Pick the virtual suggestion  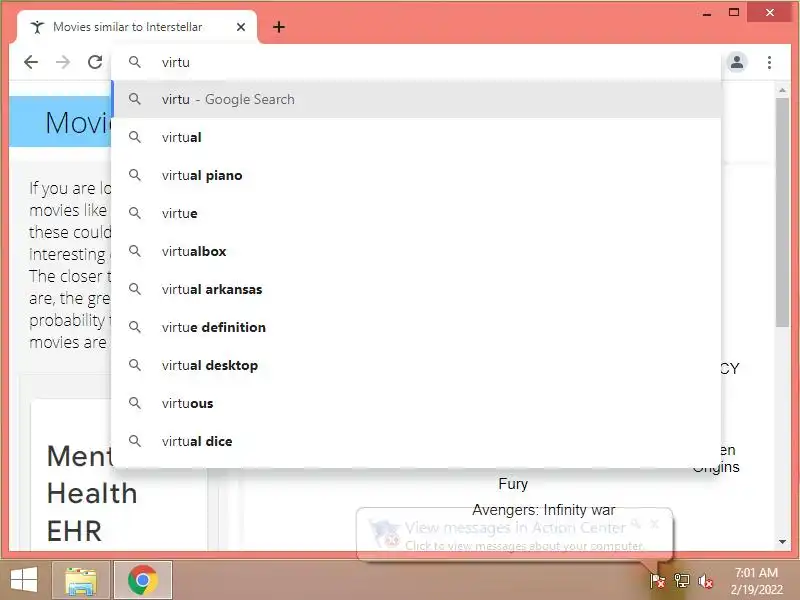[x=416, y=137]
